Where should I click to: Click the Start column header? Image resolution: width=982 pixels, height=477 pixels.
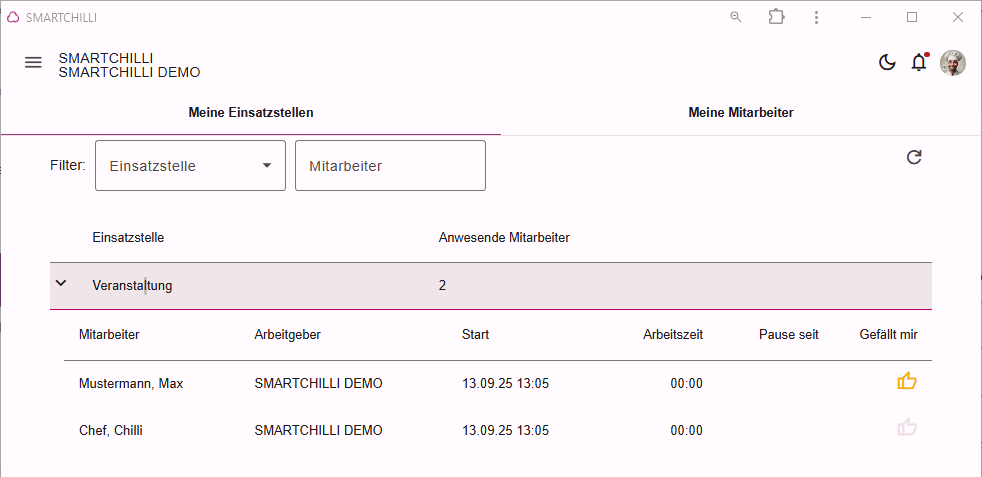(x=475, y=335)
